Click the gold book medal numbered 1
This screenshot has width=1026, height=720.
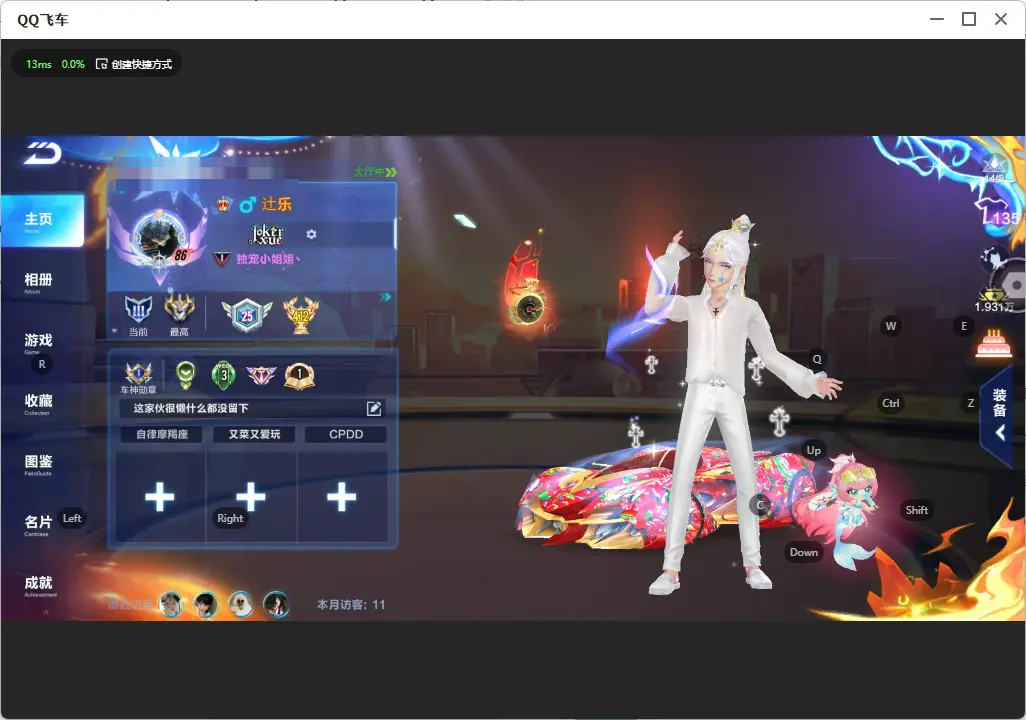click(300, 376)
